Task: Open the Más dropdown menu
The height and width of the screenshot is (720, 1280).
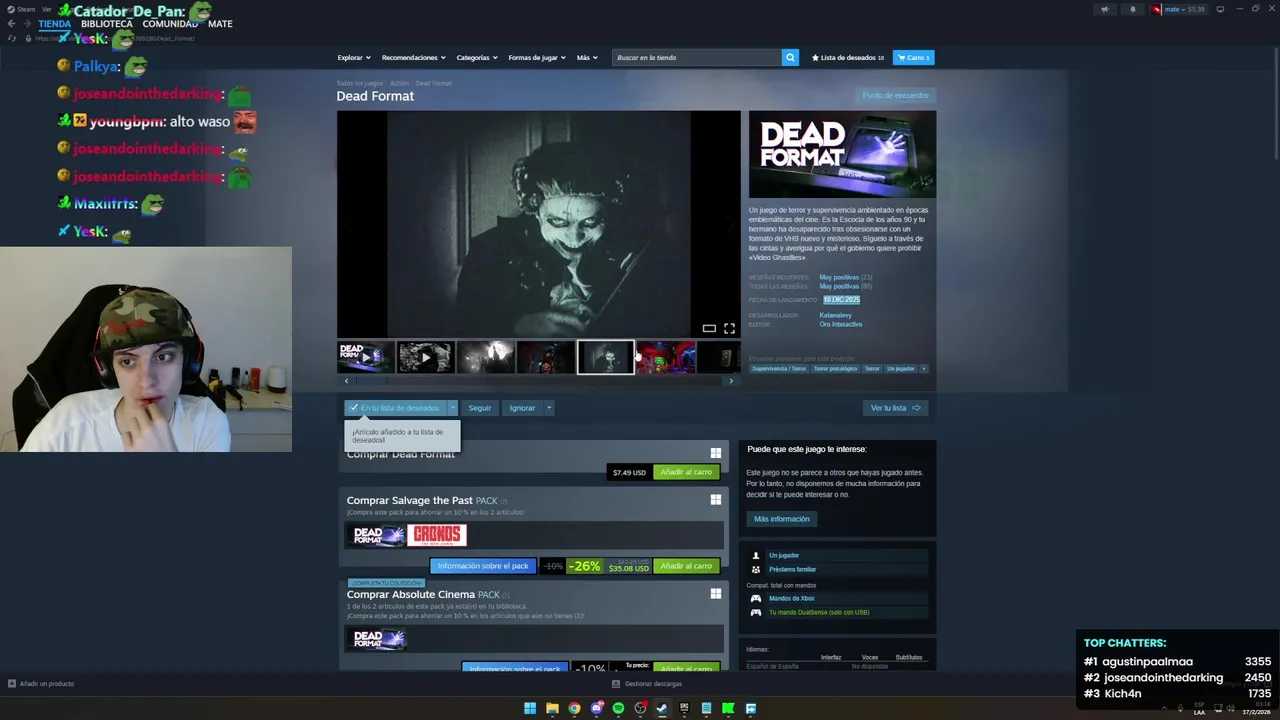Action: tap(586, 57)
